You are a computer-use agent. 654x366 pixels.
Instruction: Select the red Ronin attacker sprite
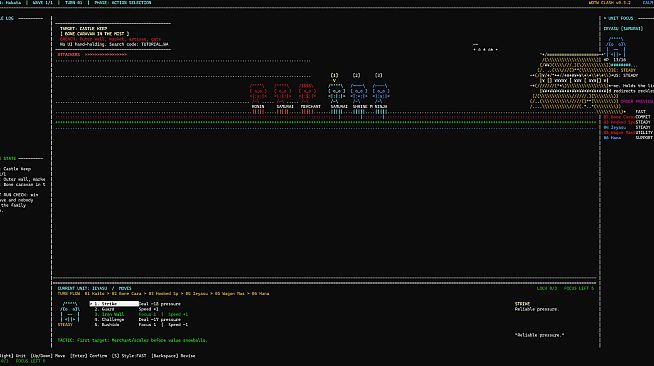[258, 93]
